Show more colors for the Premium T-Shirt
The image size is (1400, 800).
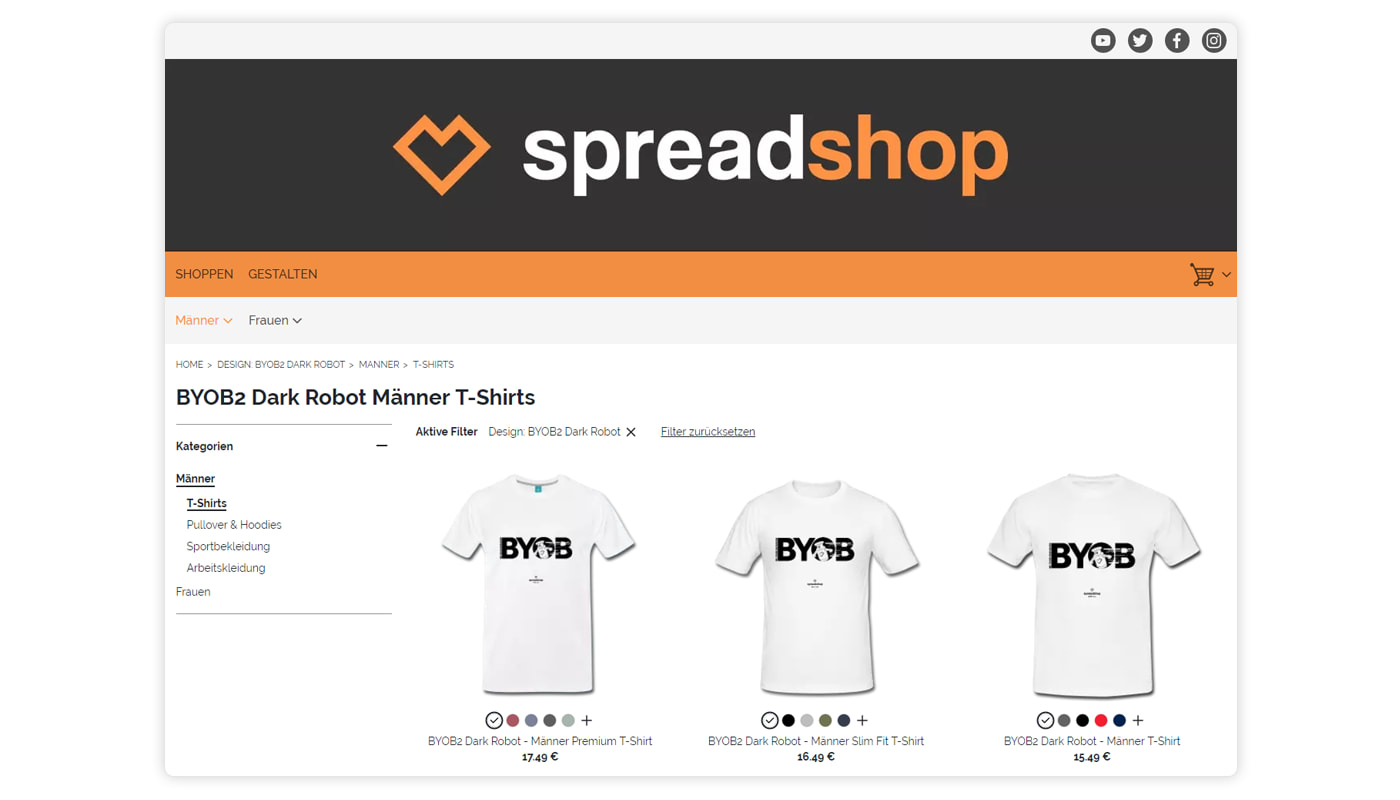pos(587,720)
